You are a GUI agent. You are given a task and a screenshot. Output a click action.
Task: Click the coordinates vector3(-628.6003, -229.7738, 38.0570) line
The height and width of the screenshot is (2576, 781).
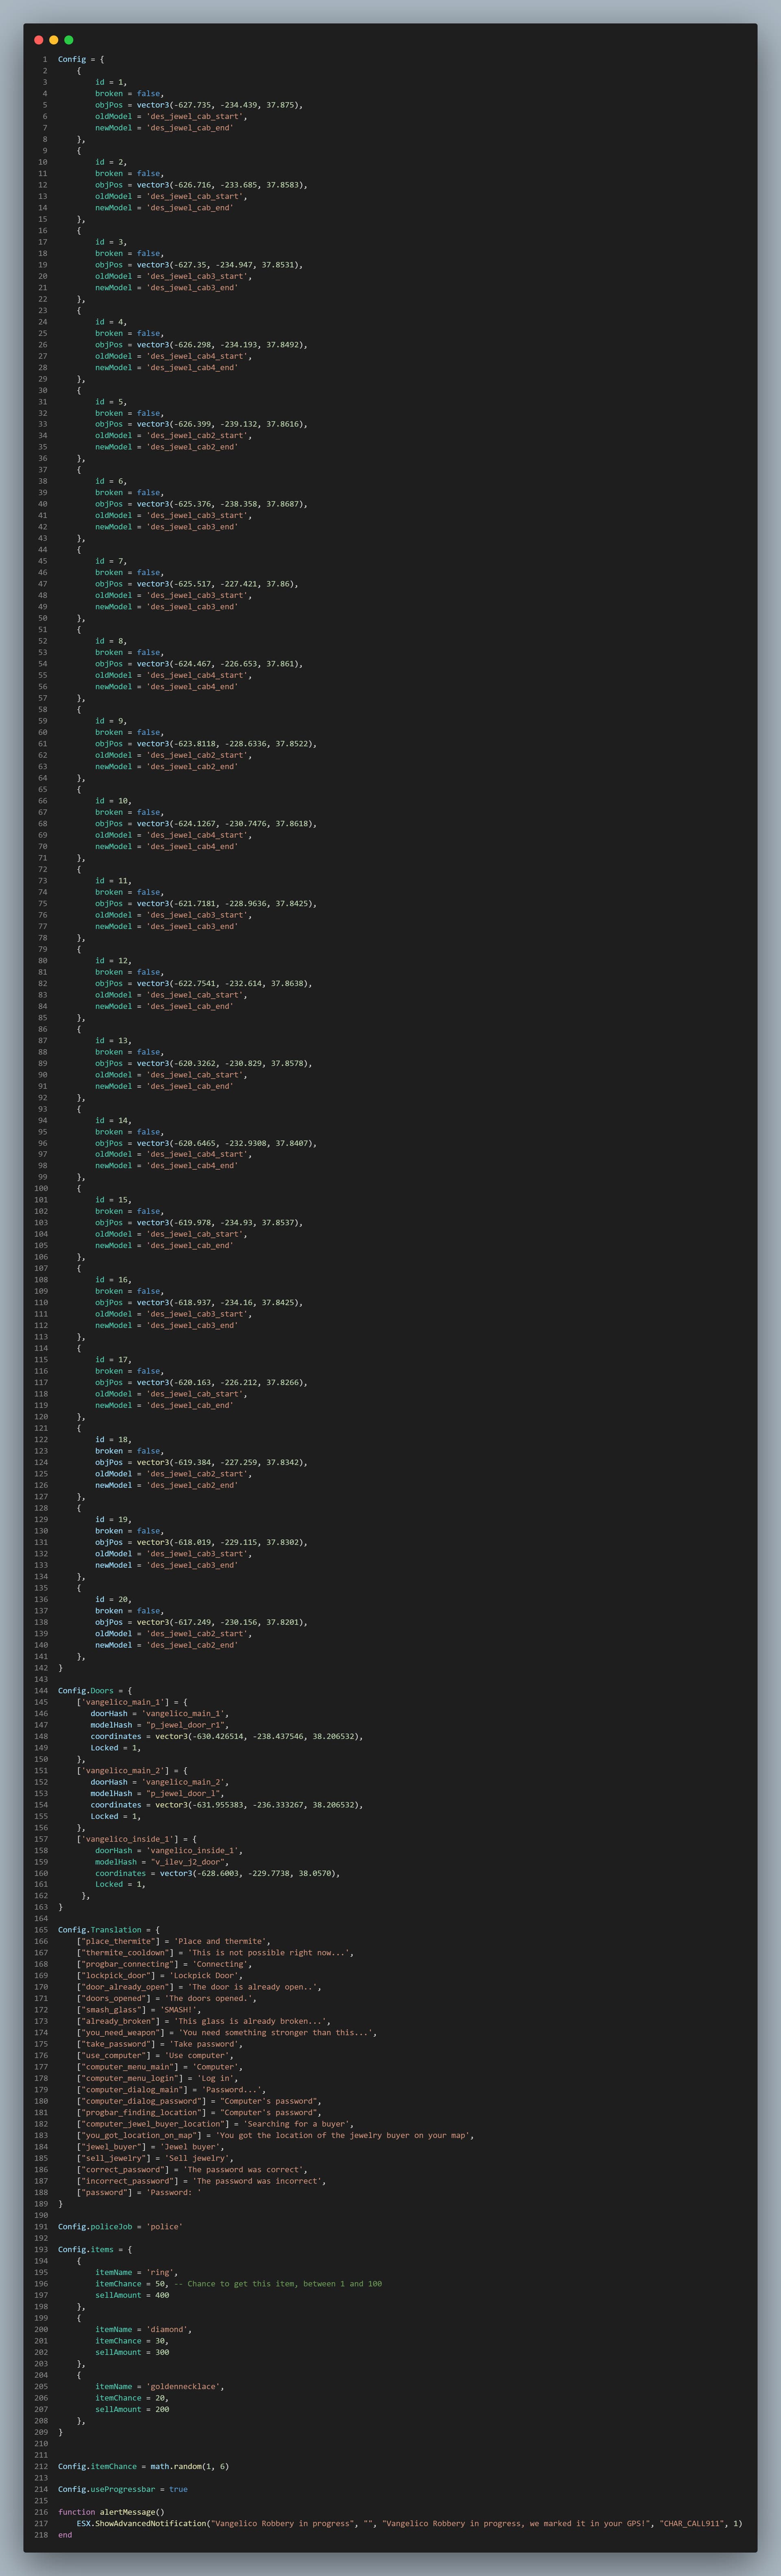[x=217, y=1873]
